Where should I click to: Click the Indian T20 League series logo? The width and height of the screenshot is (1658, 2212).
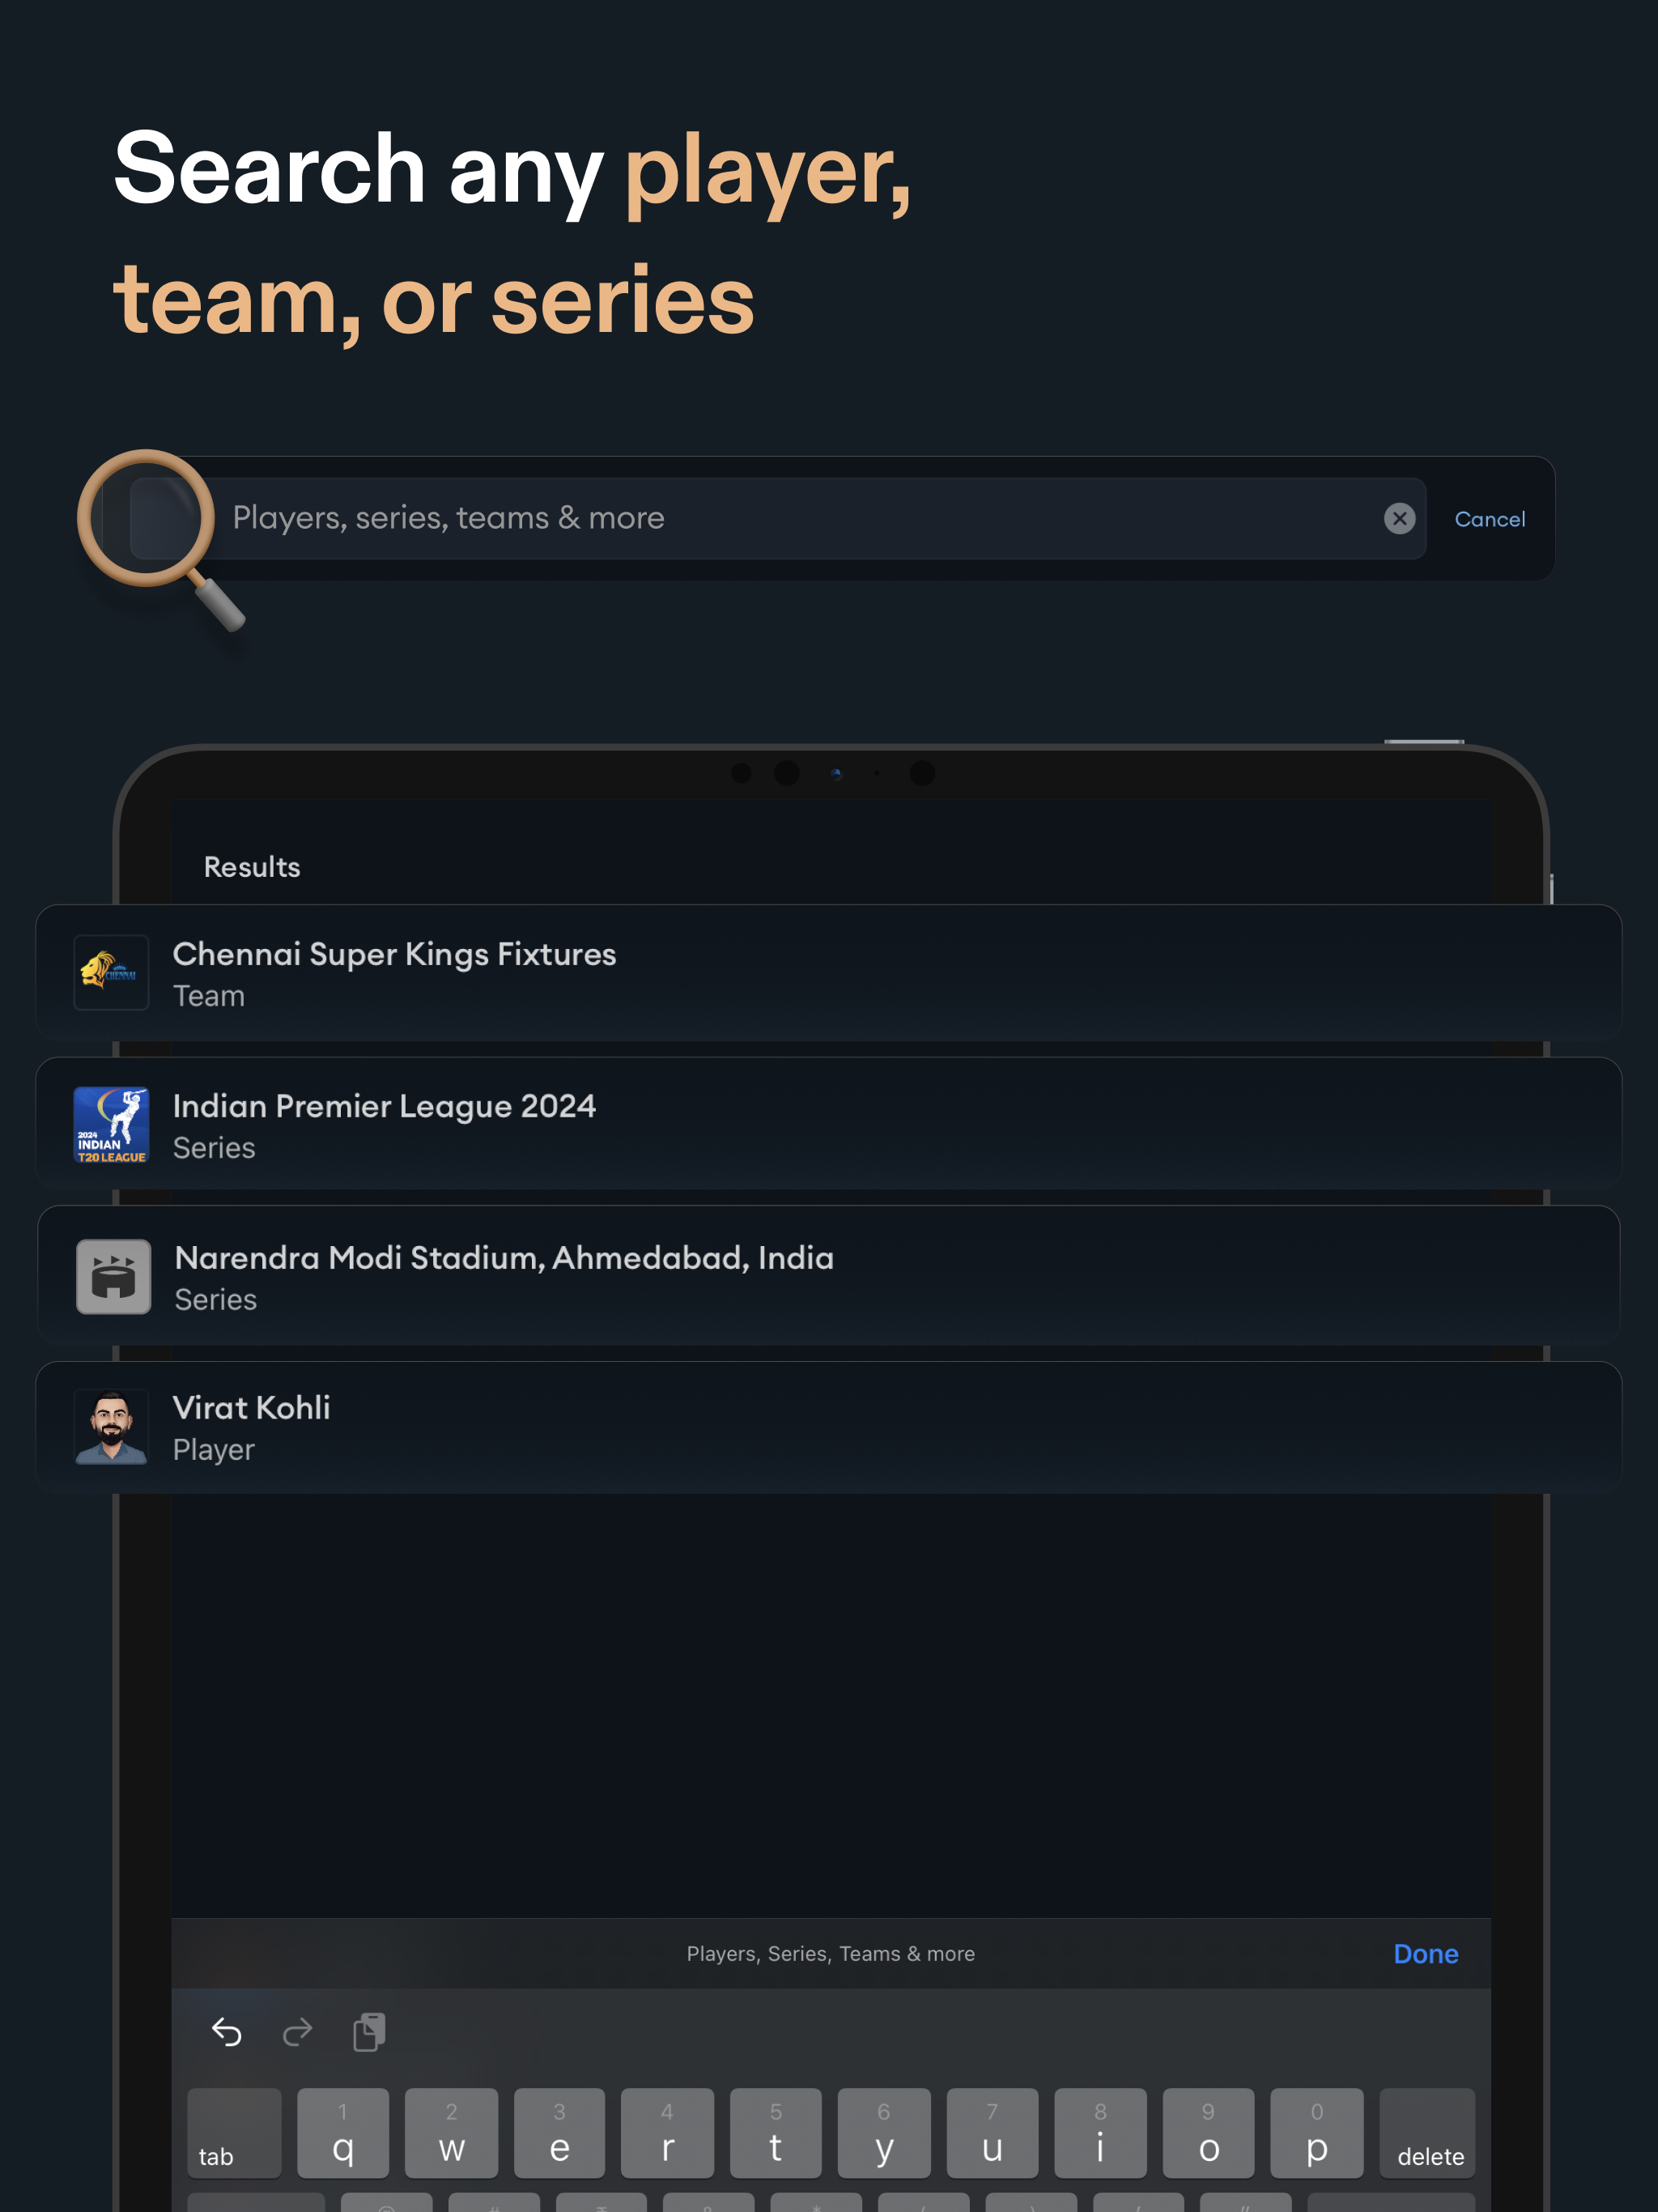click(111, 1125)
